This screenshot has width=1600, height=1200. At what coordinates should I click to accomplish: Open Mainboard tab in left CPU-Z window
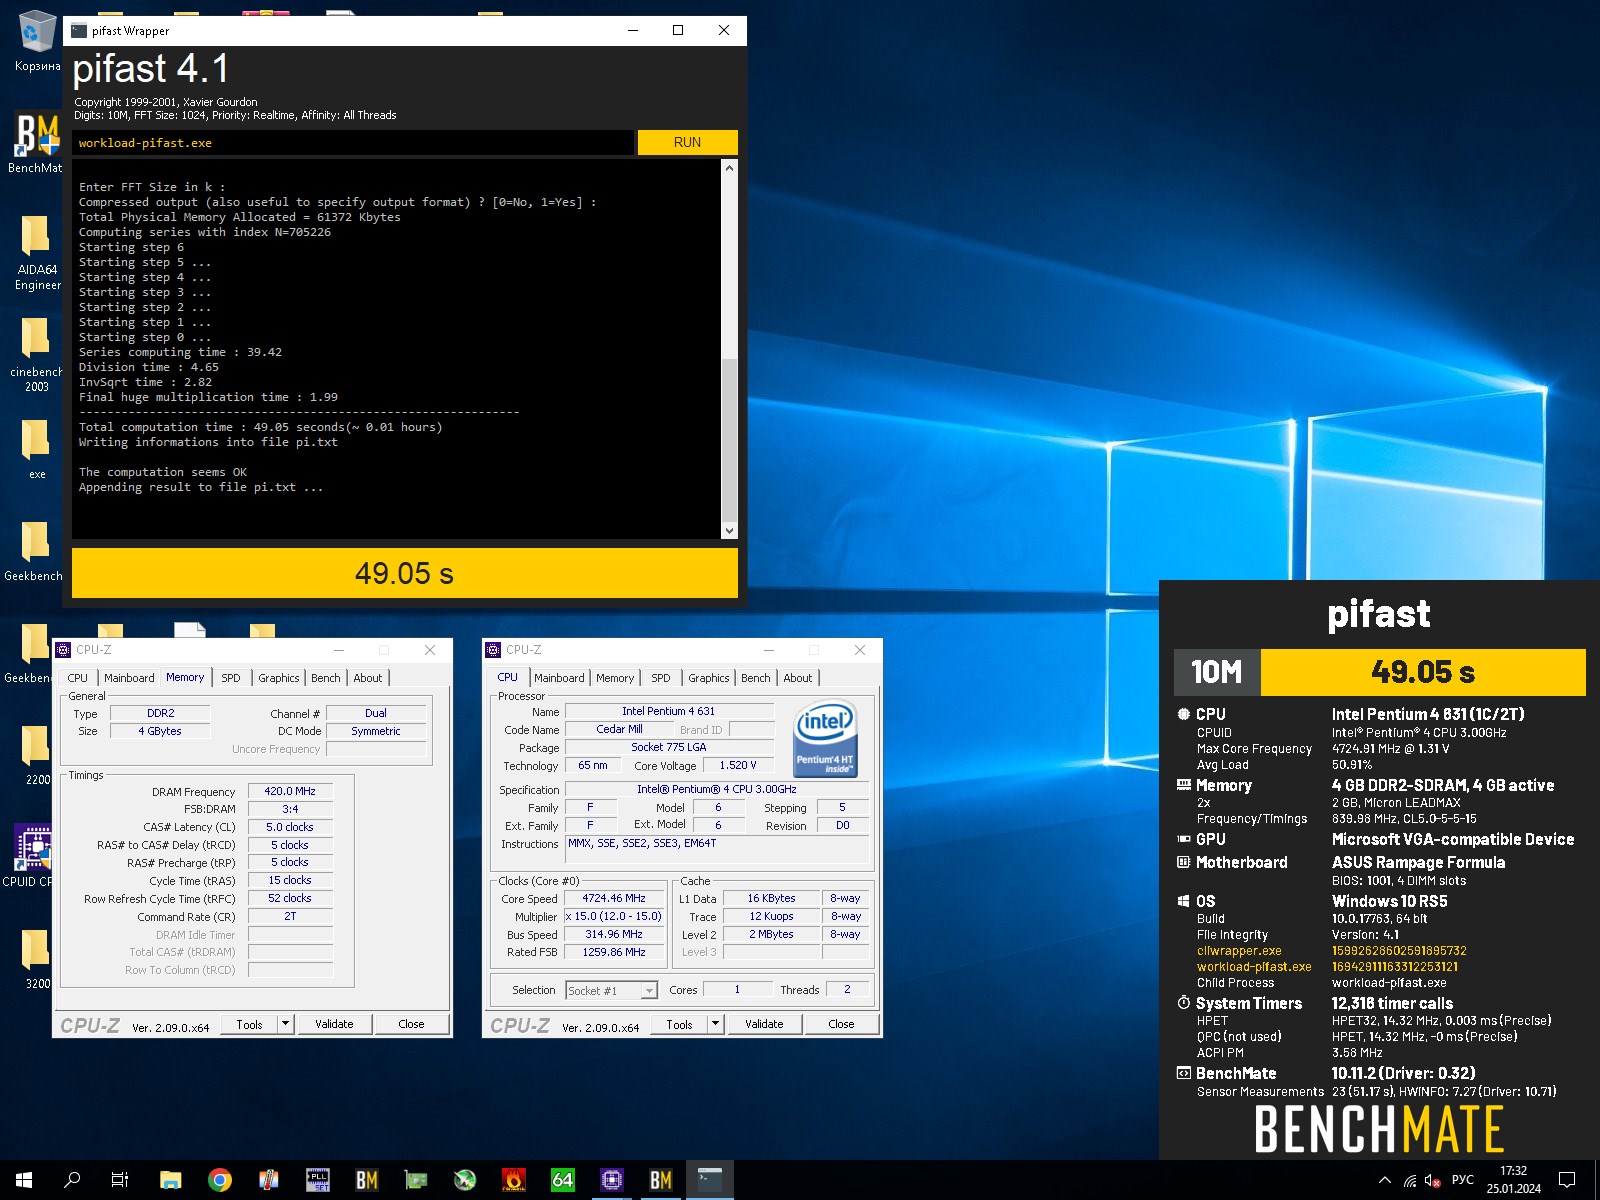[x=129, y=678]
